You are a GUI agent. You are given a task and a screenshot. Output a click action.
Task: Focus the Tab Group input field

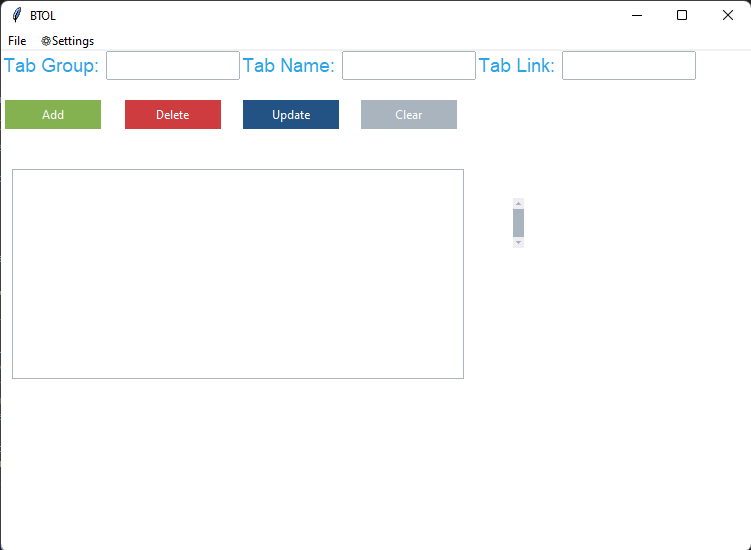pos(173,66)
